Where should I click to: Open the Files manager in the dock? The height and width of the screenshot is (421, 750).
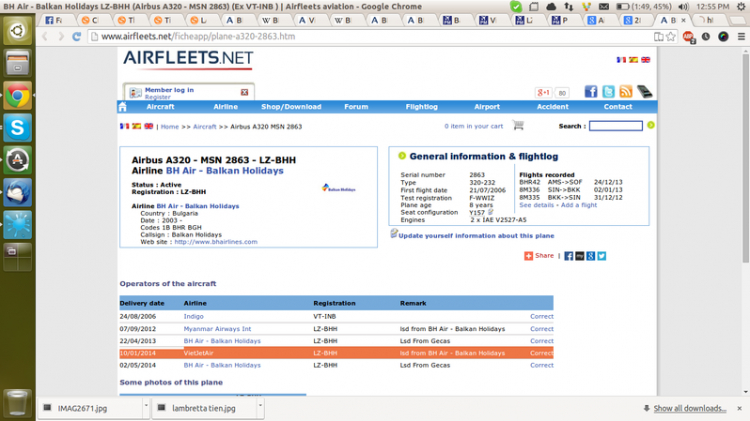(17, 63)
